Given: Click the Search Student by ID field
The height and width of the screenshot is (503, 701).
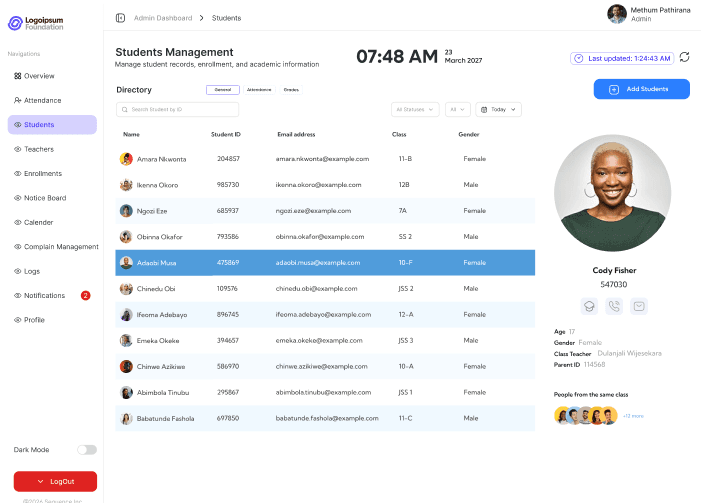Looking at the screenshot, I should (x=177, y=110).
